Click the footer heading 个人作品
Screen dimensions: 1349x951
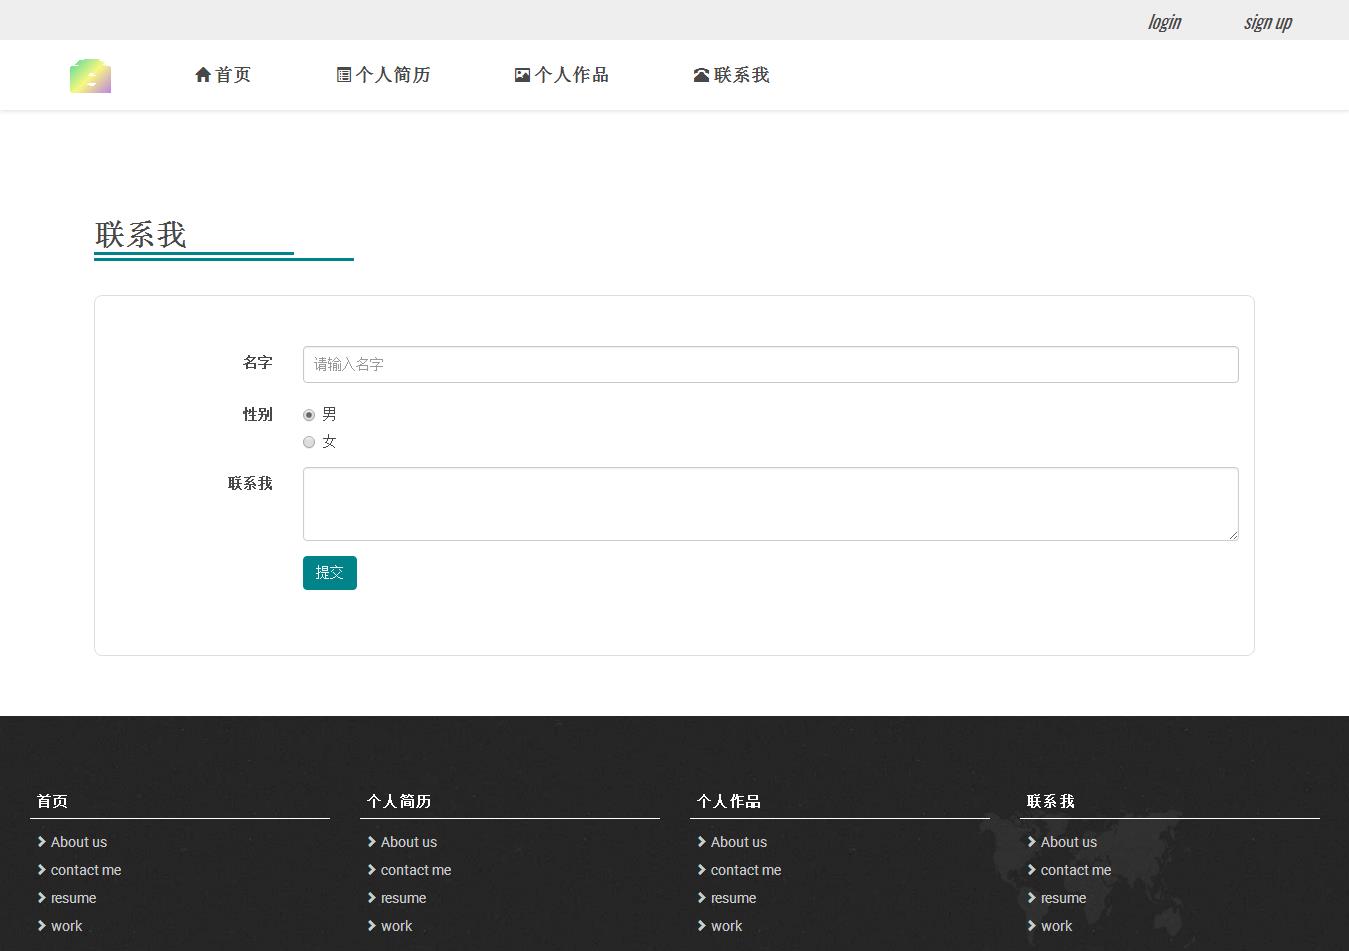(x=729, y=801)
